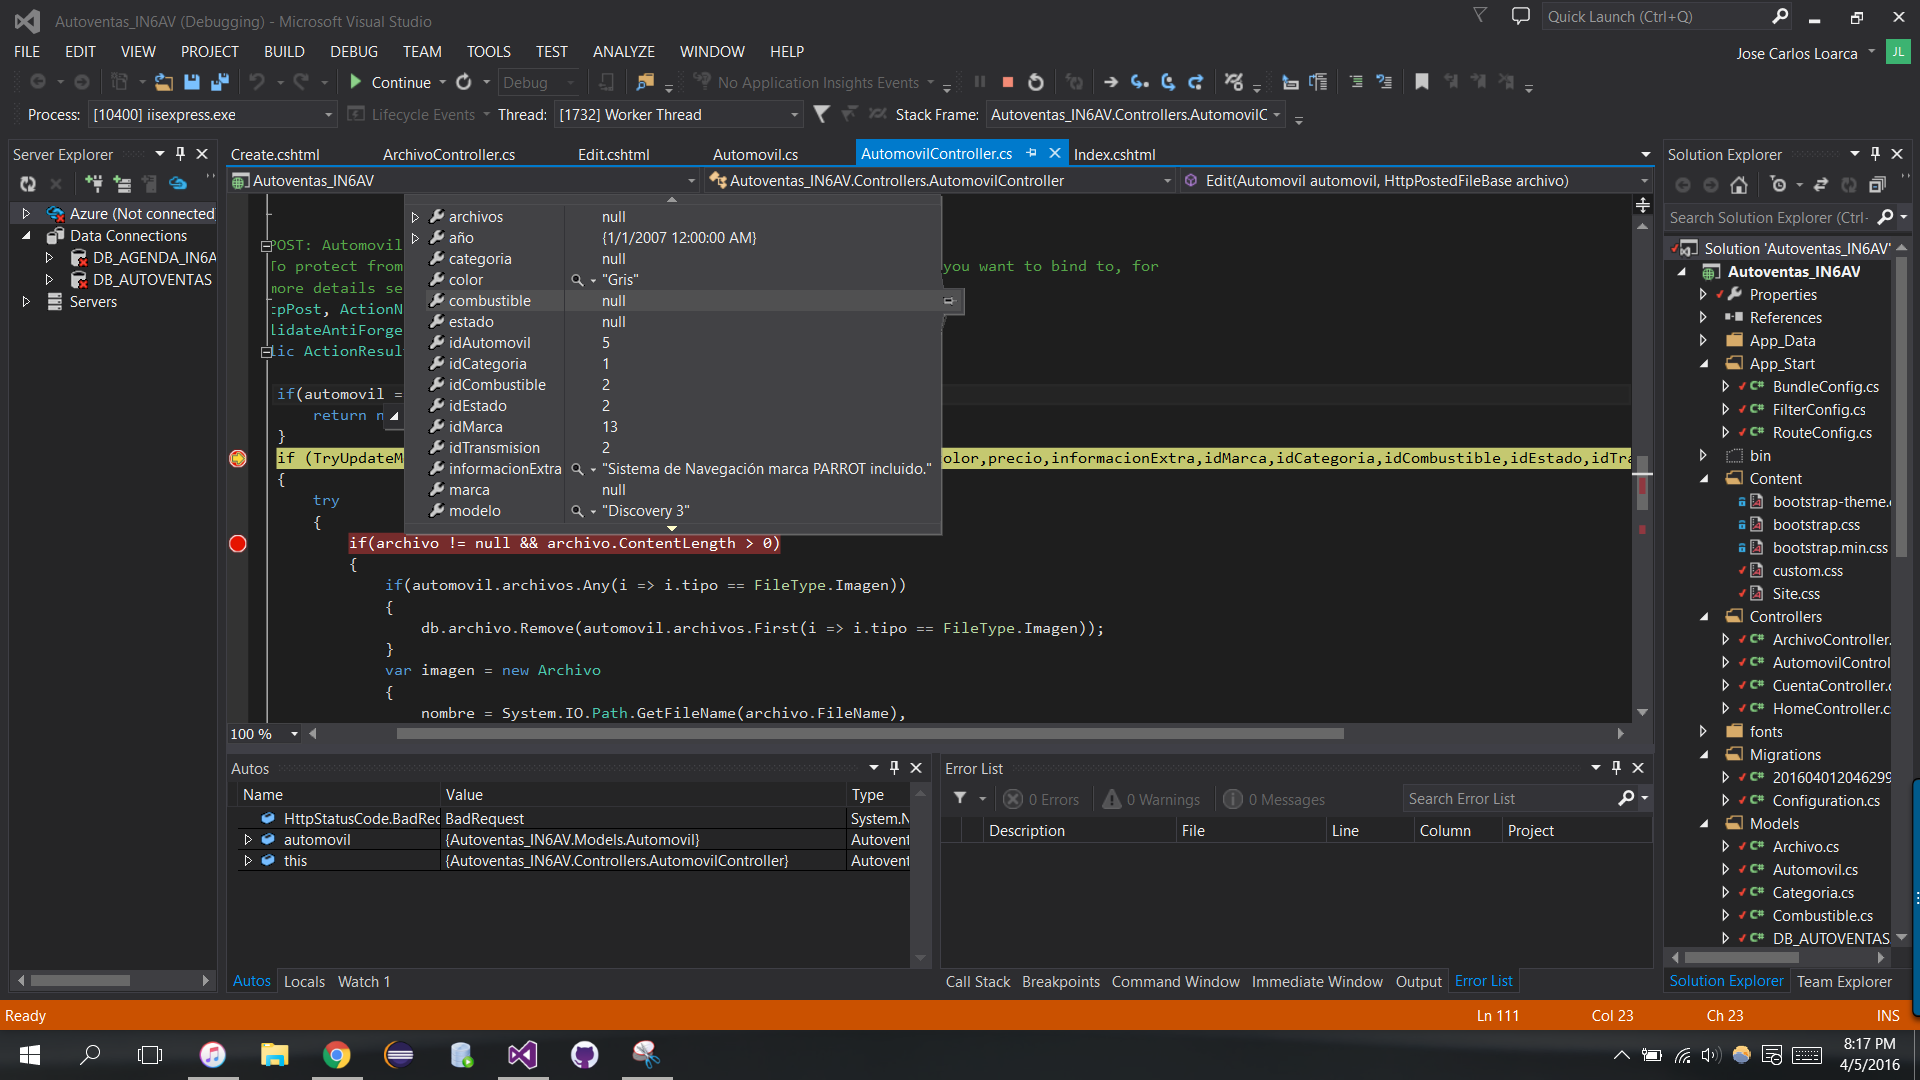Toggle Auto Hide pin on Solution Explorer
Screen dimensions: 1920x1080
coord(1875,154)
